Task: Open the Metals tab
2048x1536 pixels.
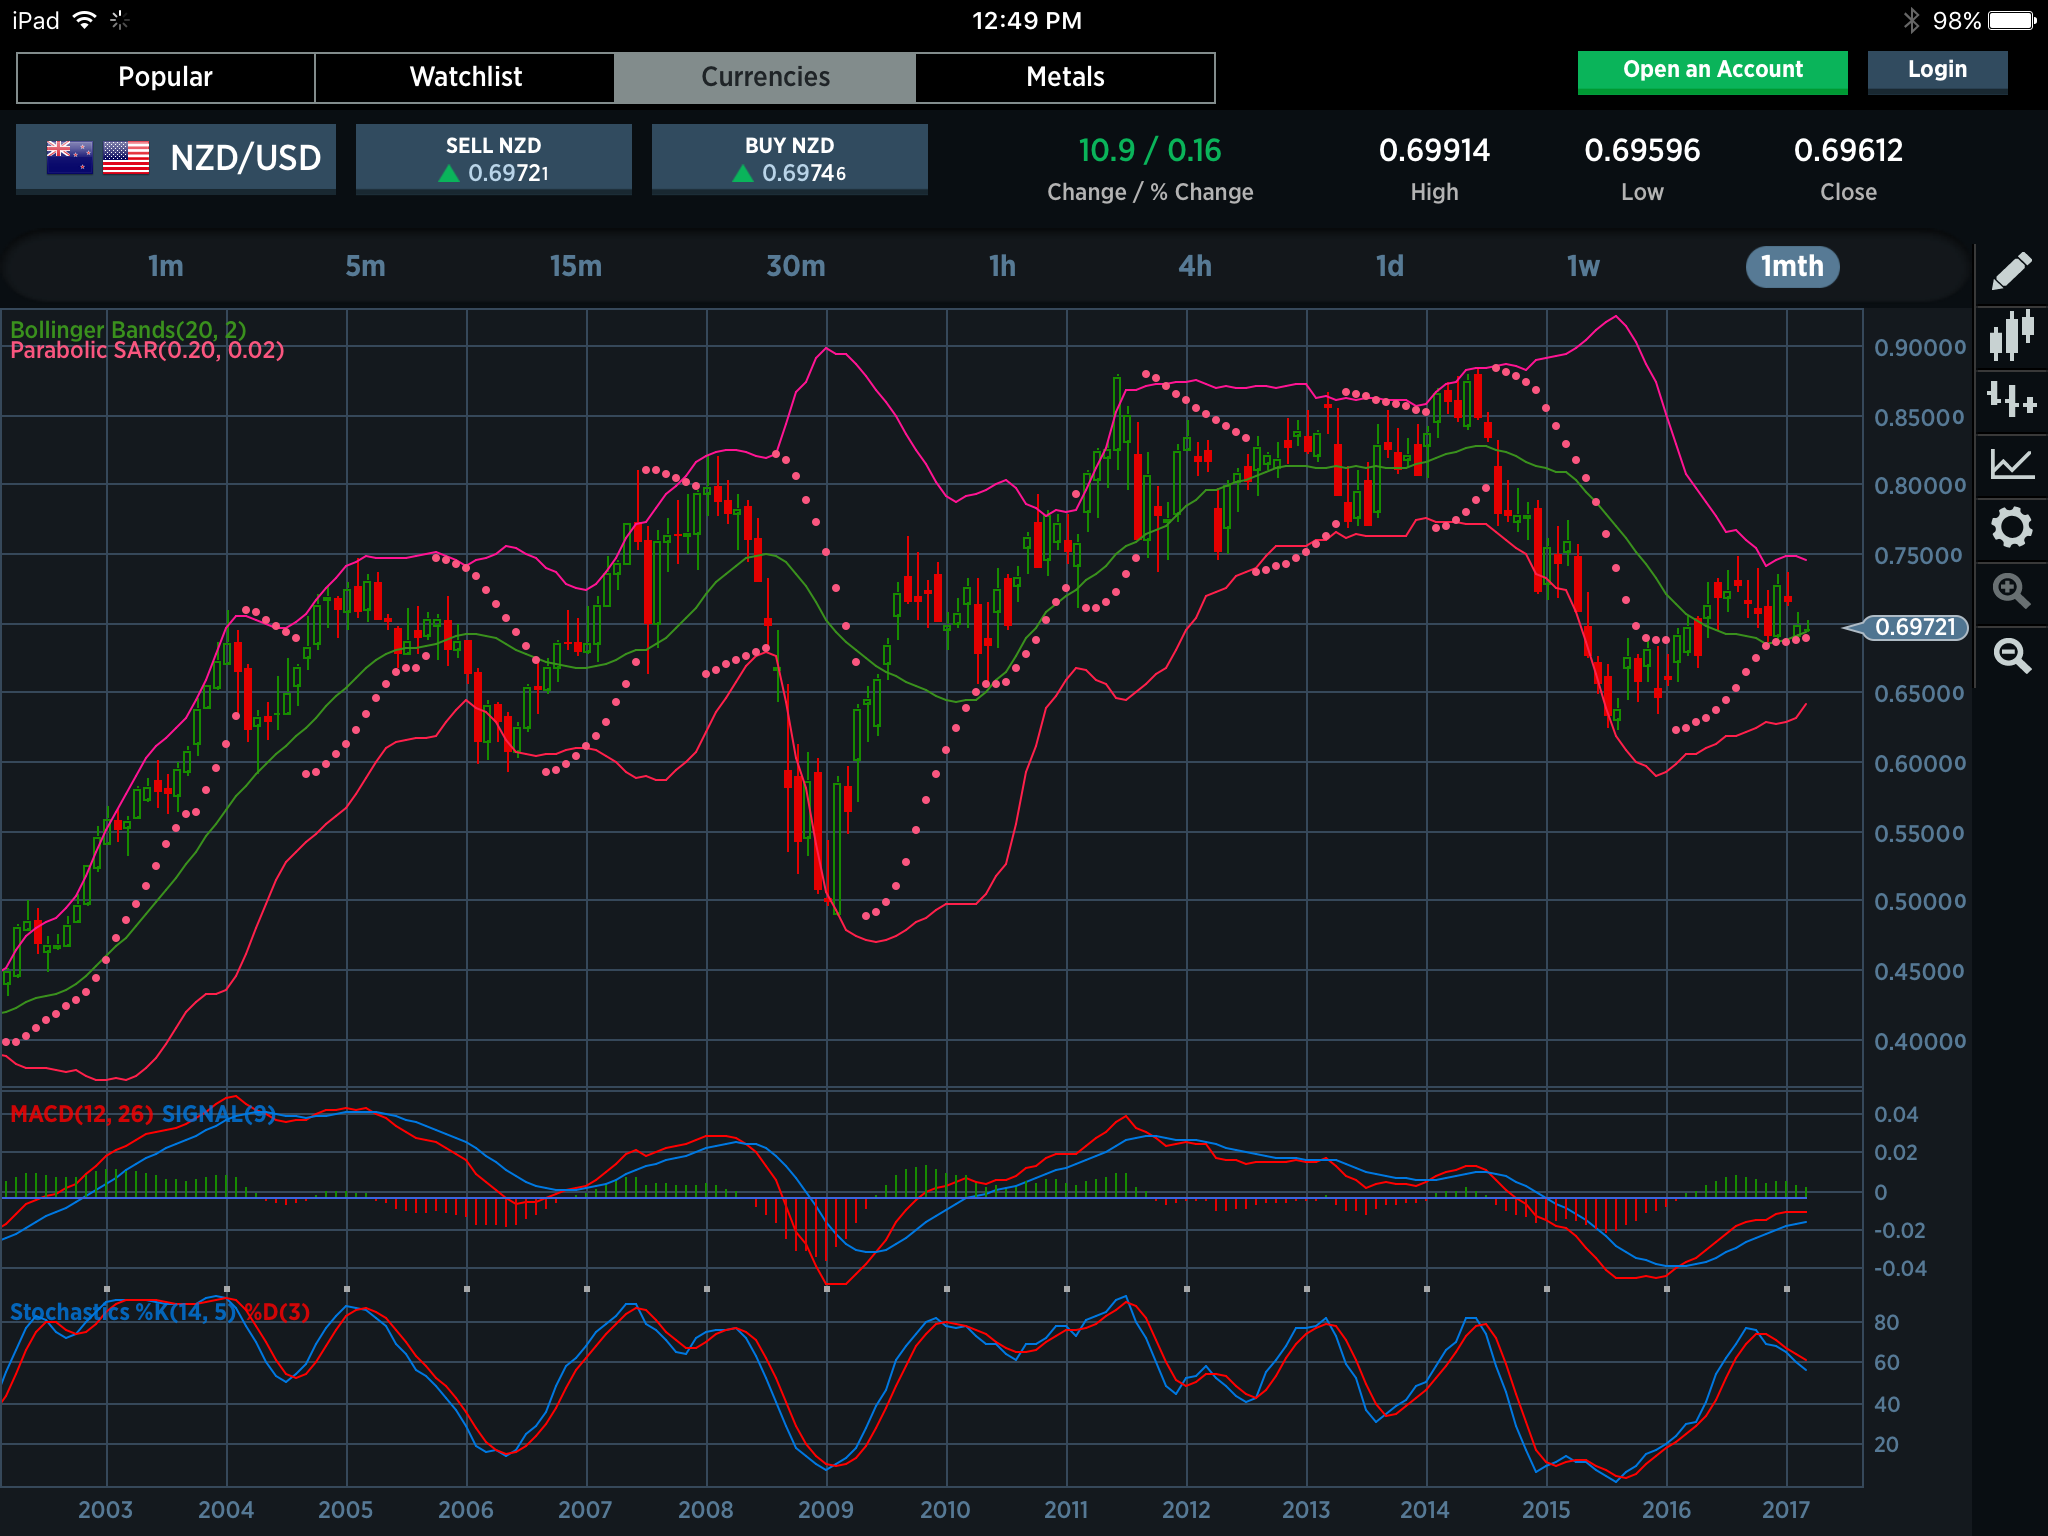Action: coord(1065,77)
